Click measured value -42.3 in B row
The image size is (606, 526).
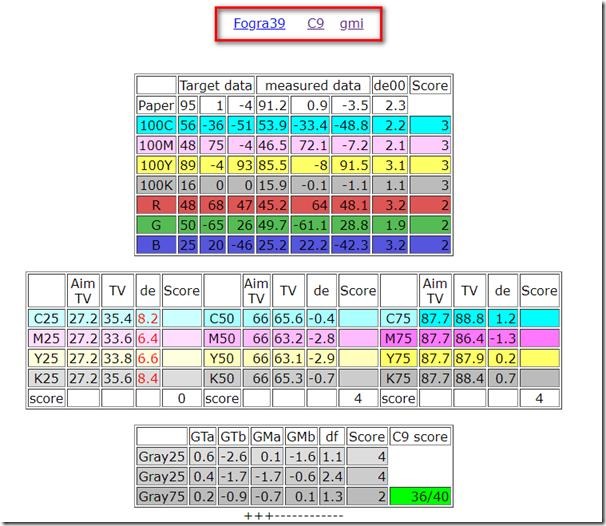tap(351, 245)
